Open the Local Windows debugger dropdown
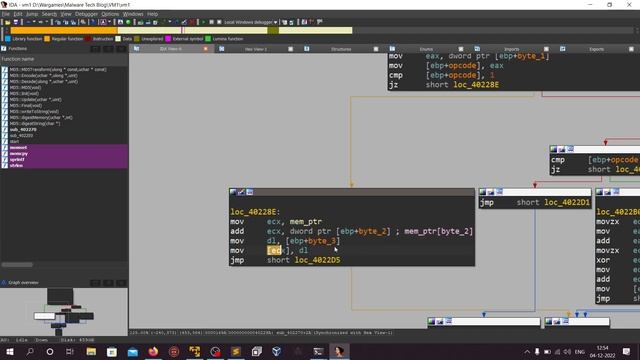This screenshot has width=640, height=360. click(x=251, y=22)
